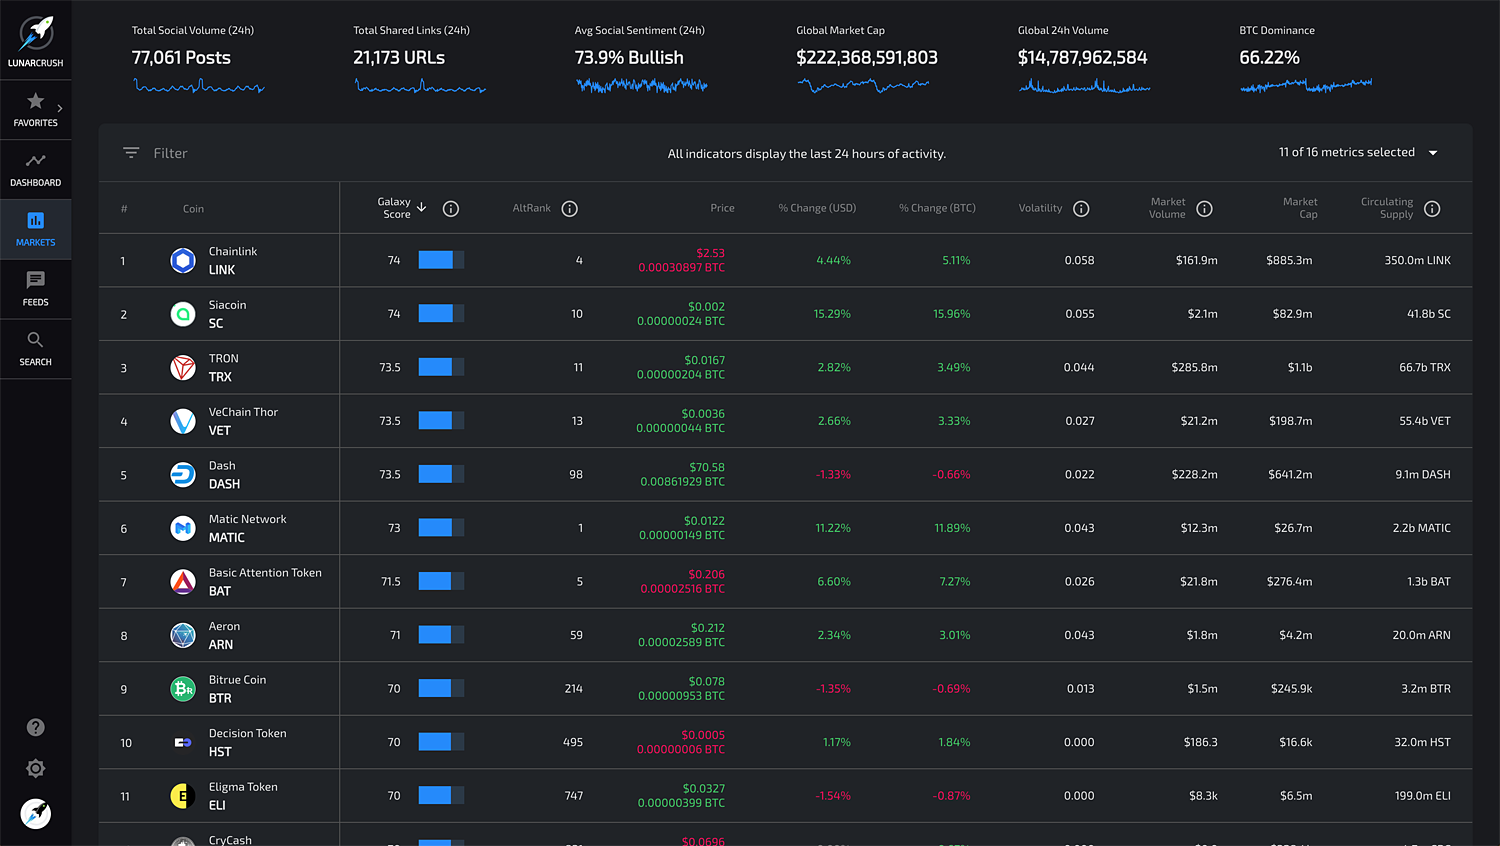This screenshot has width=1500, height=846.
Task: Click the Circulating Supply info icon
Action: tap(1432, 209)
